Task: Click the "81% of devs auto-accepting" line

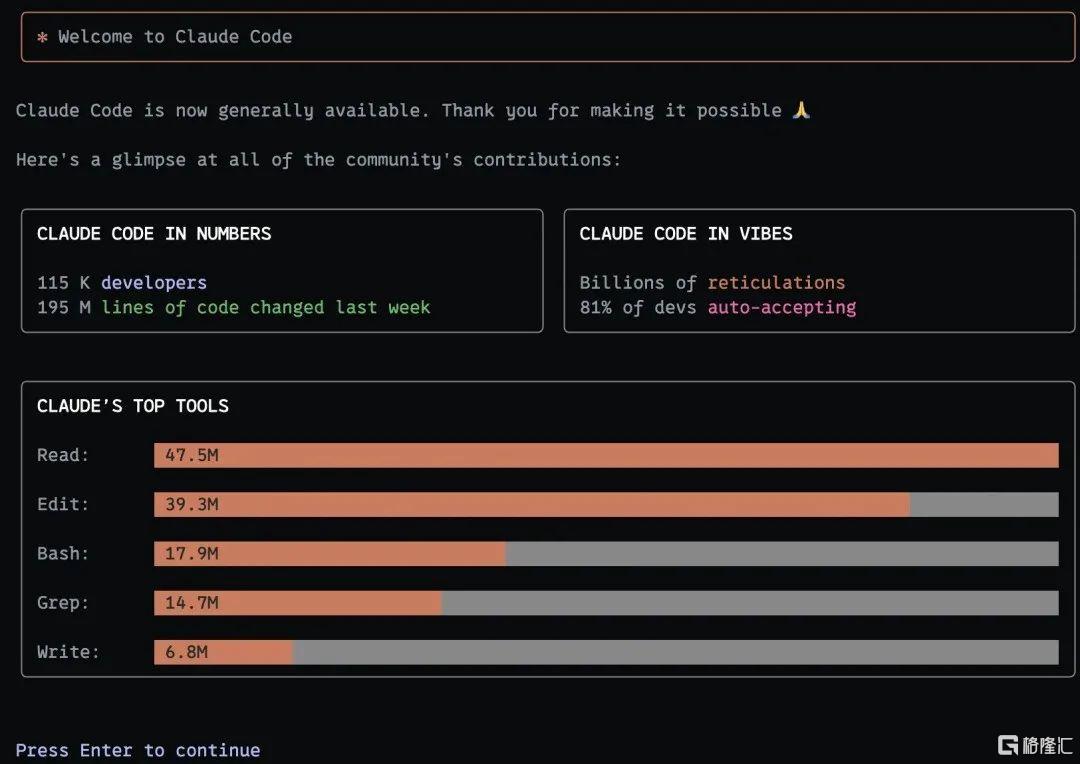Action: pos(718,307)
